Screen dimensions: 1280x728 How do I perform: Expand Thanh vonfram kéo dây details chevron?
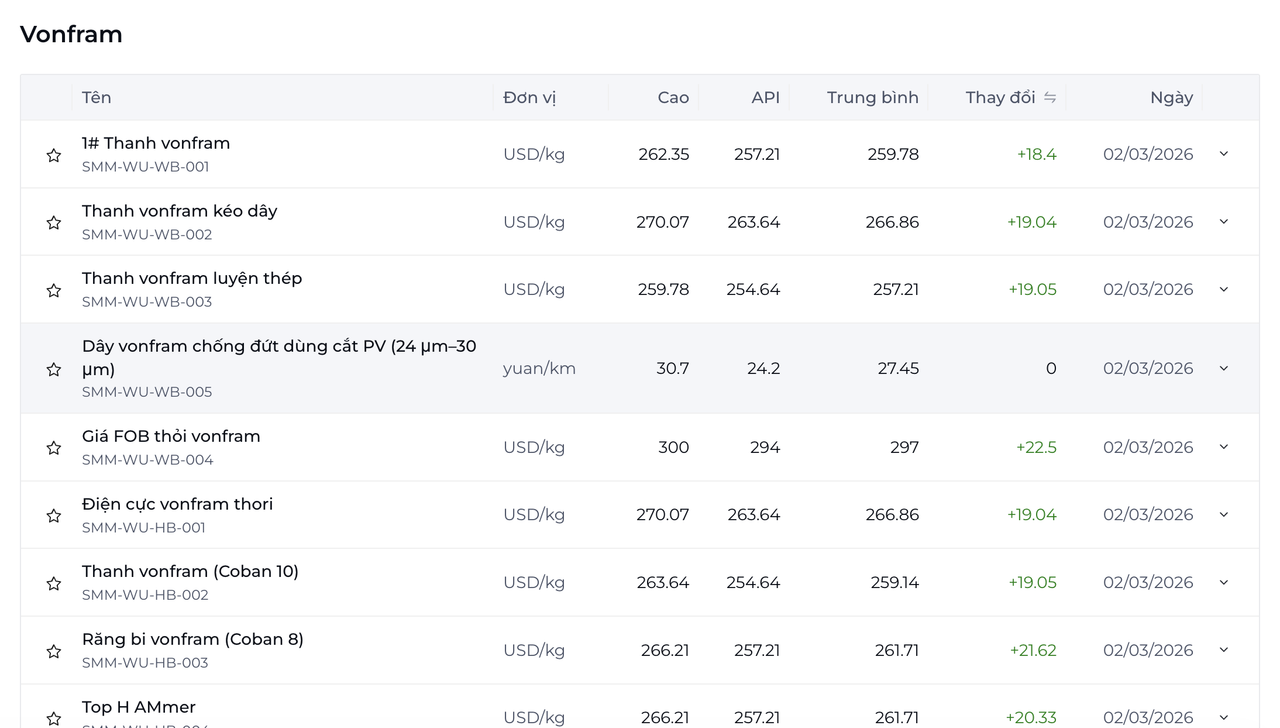(1223, 222)
